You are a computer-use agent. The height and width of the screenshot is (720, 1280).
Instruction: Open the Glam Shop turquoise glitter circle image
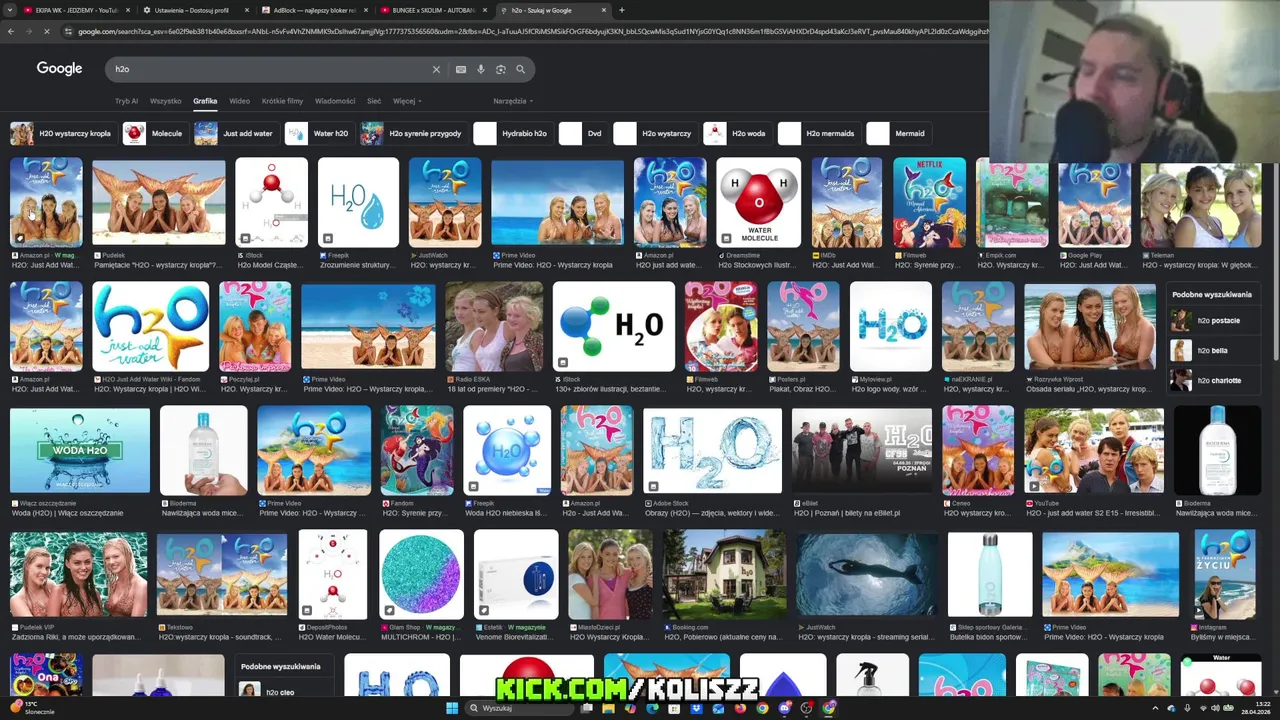point(421,574)
